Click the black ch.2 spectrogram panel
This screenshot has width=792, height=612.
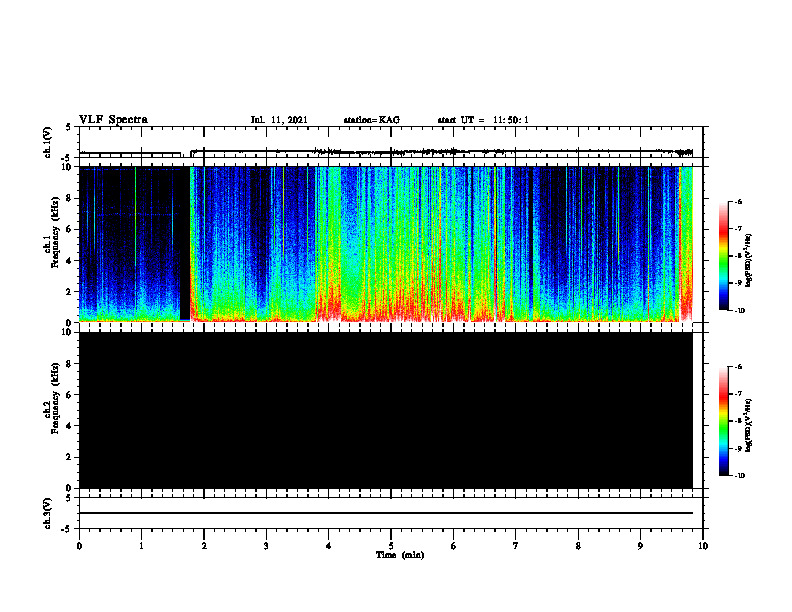(386, 410)
